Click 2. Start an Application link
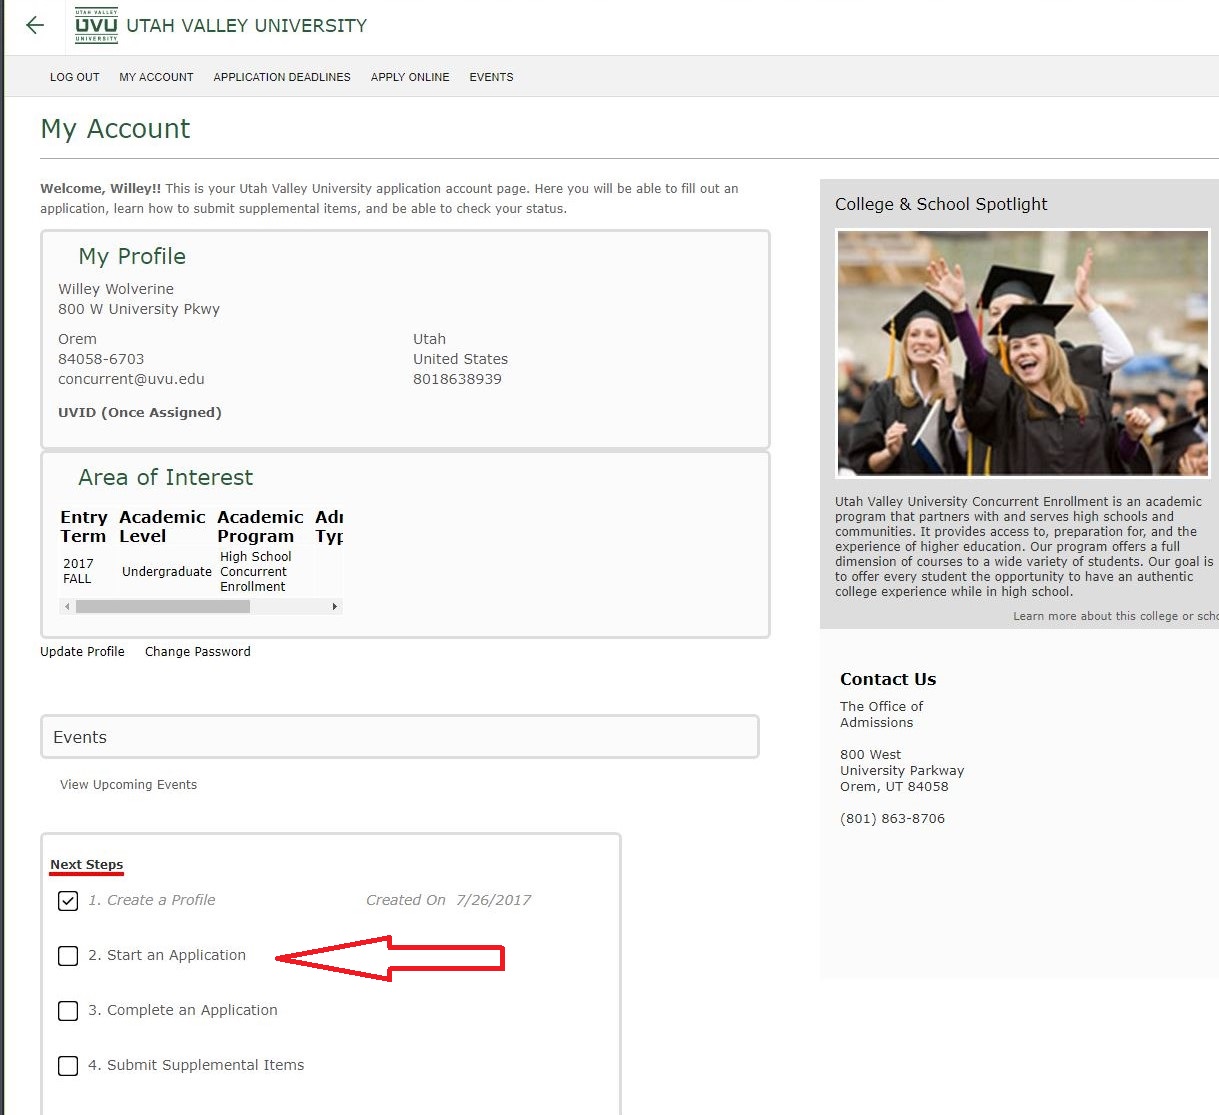 167,955
